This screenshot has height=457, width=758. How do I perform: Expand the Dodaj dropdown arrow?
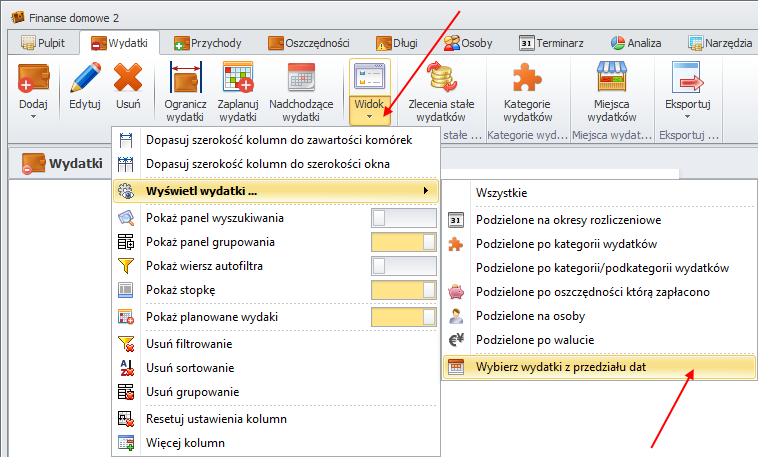[33, 116]
